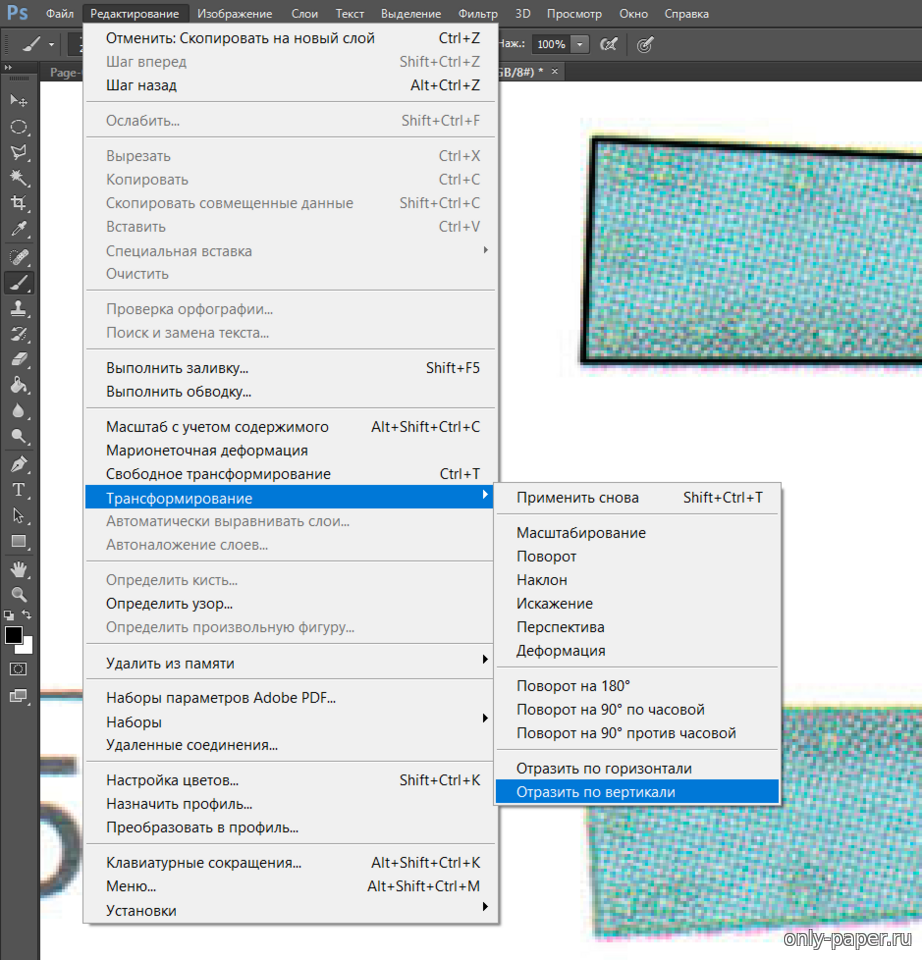Close the open document tab
Image resolution: width=922 pixels, height=960 pixels.
click(x=555, y=72)
